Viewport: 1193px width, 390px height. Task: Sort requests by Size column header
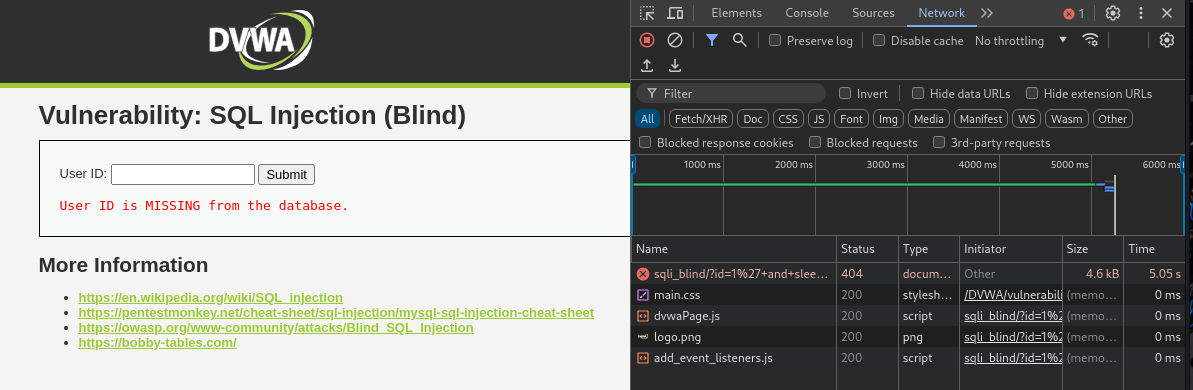click(1093, 249)
